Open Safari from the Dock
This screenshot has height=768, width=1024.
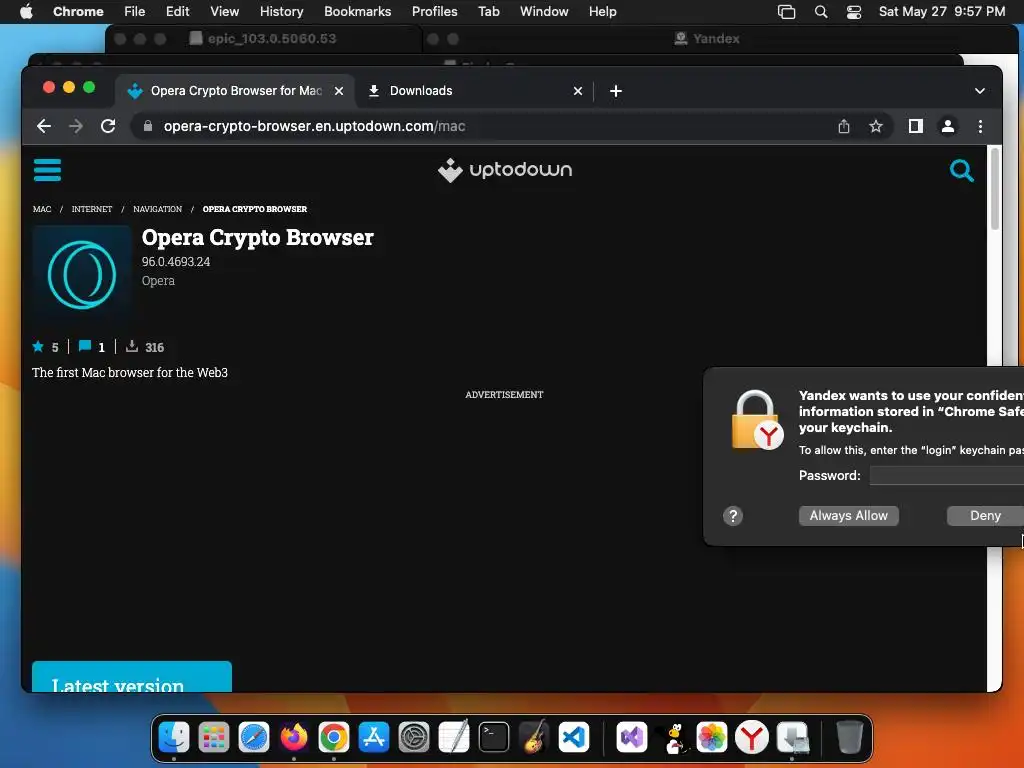click(x=253, y=737)
